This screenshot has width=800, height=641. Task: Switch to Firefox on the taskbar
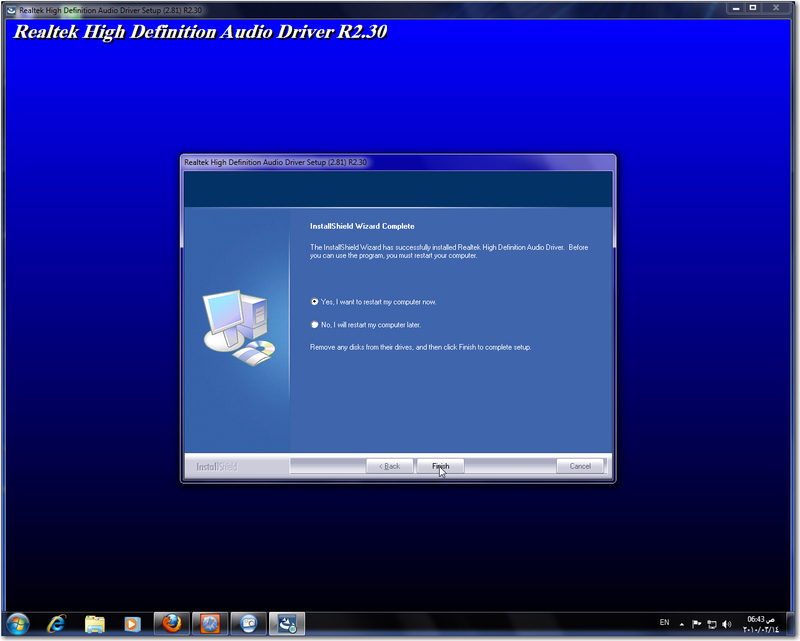(x=171, y=624)
